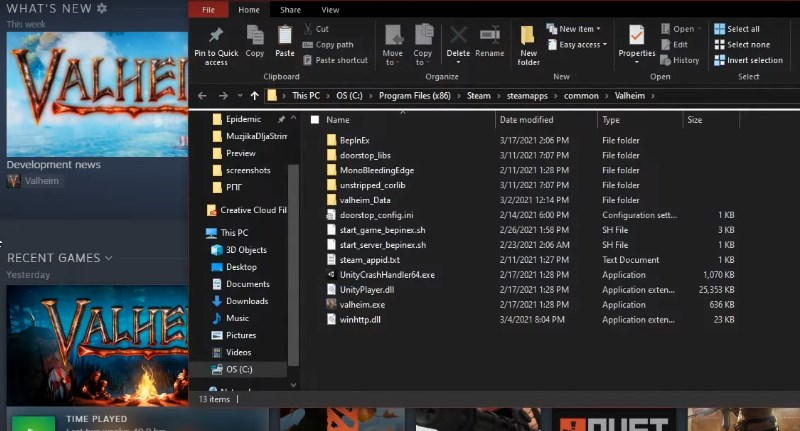Viewport: 800px width, 431px height.
Task: Click Select none in ribbon
Action: (x=741, y=45)
